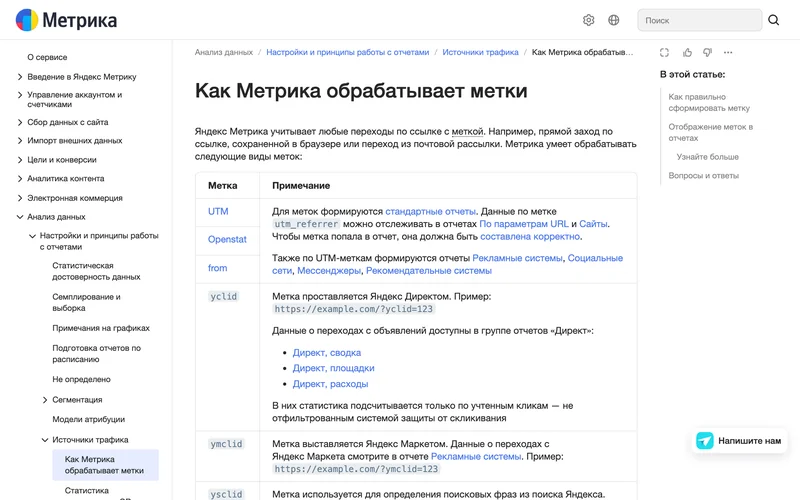The height and width of the screenshot is (500, 800).
Task: Click Анализ данных breadcrumb
Action: (223, 52)
